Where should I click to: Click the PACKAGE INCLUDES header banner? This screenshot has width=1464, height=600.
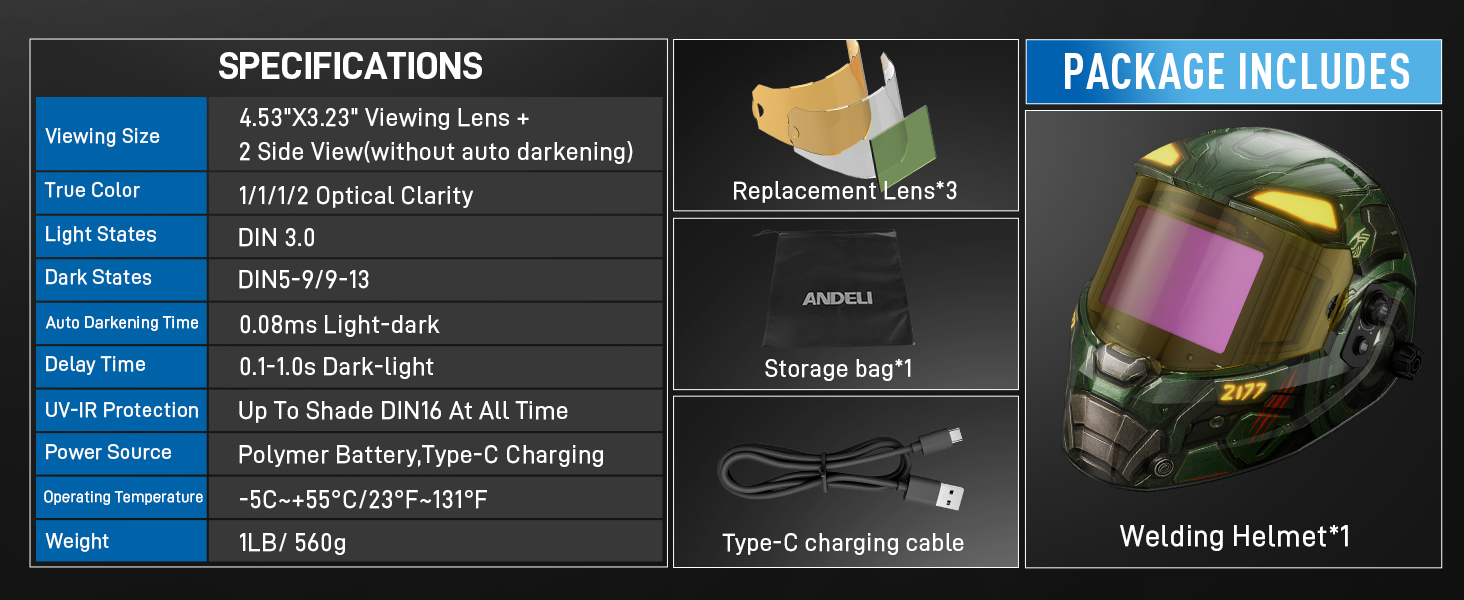(1234, 72)
